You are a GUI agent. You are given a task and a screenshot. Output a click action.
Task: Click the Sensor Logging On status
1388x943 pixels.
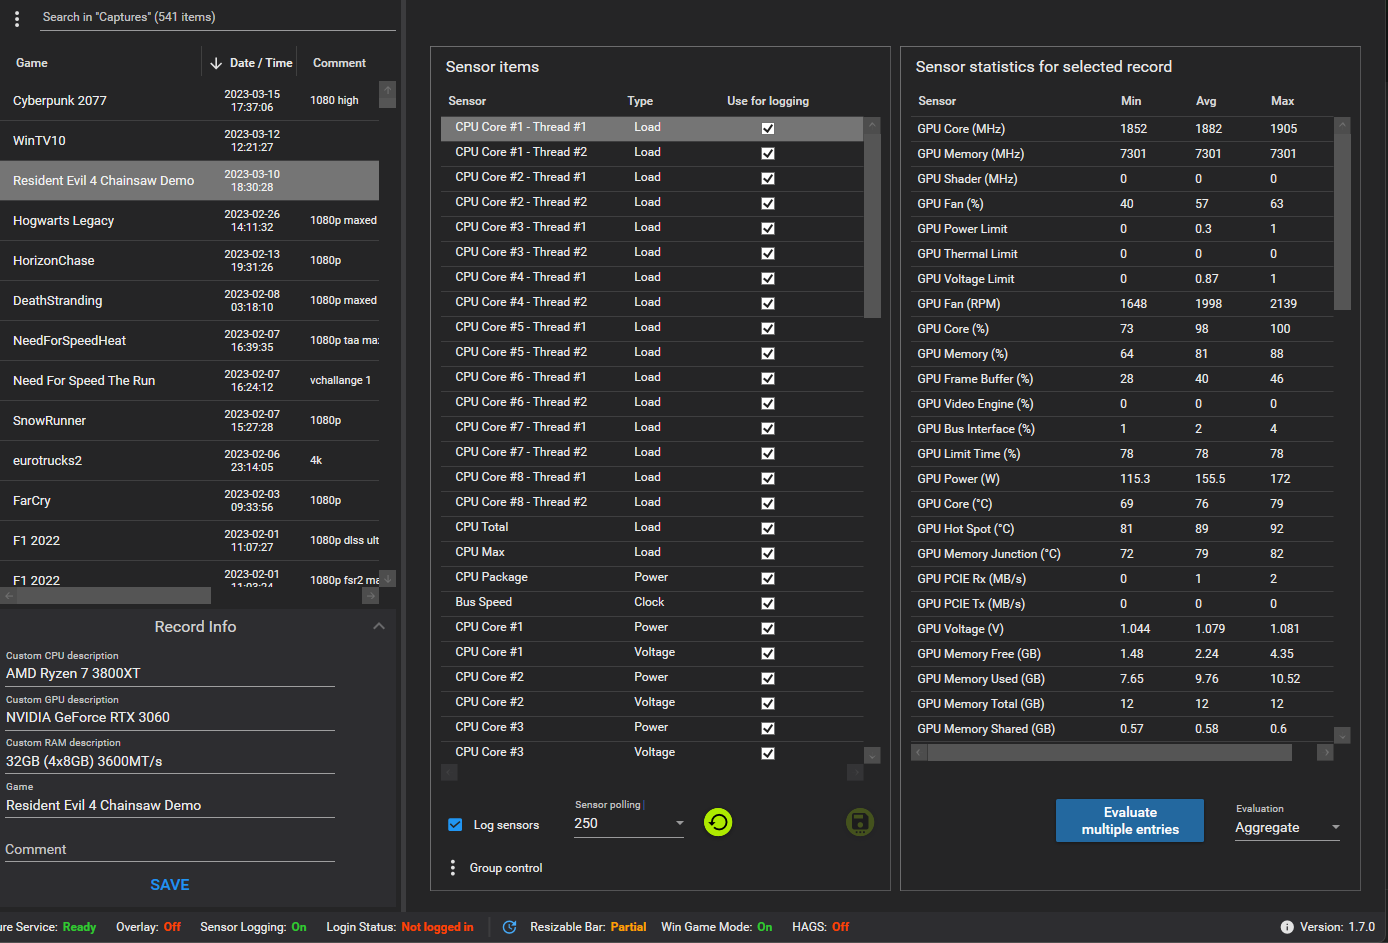tap(299, 927)
